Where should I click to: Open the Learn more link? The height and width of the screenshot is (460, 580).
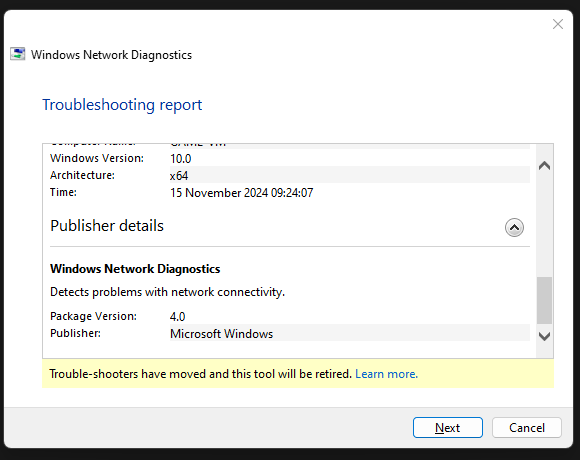coord(386,374)
